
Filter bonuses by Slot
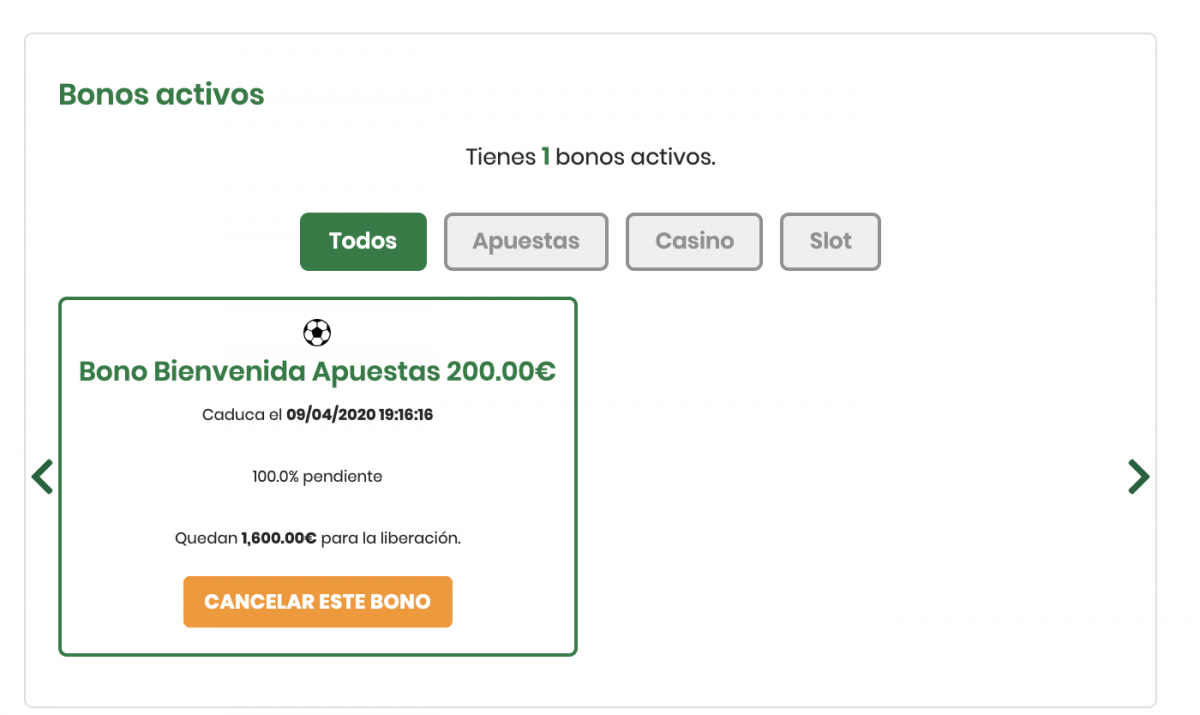click(830, 241)
